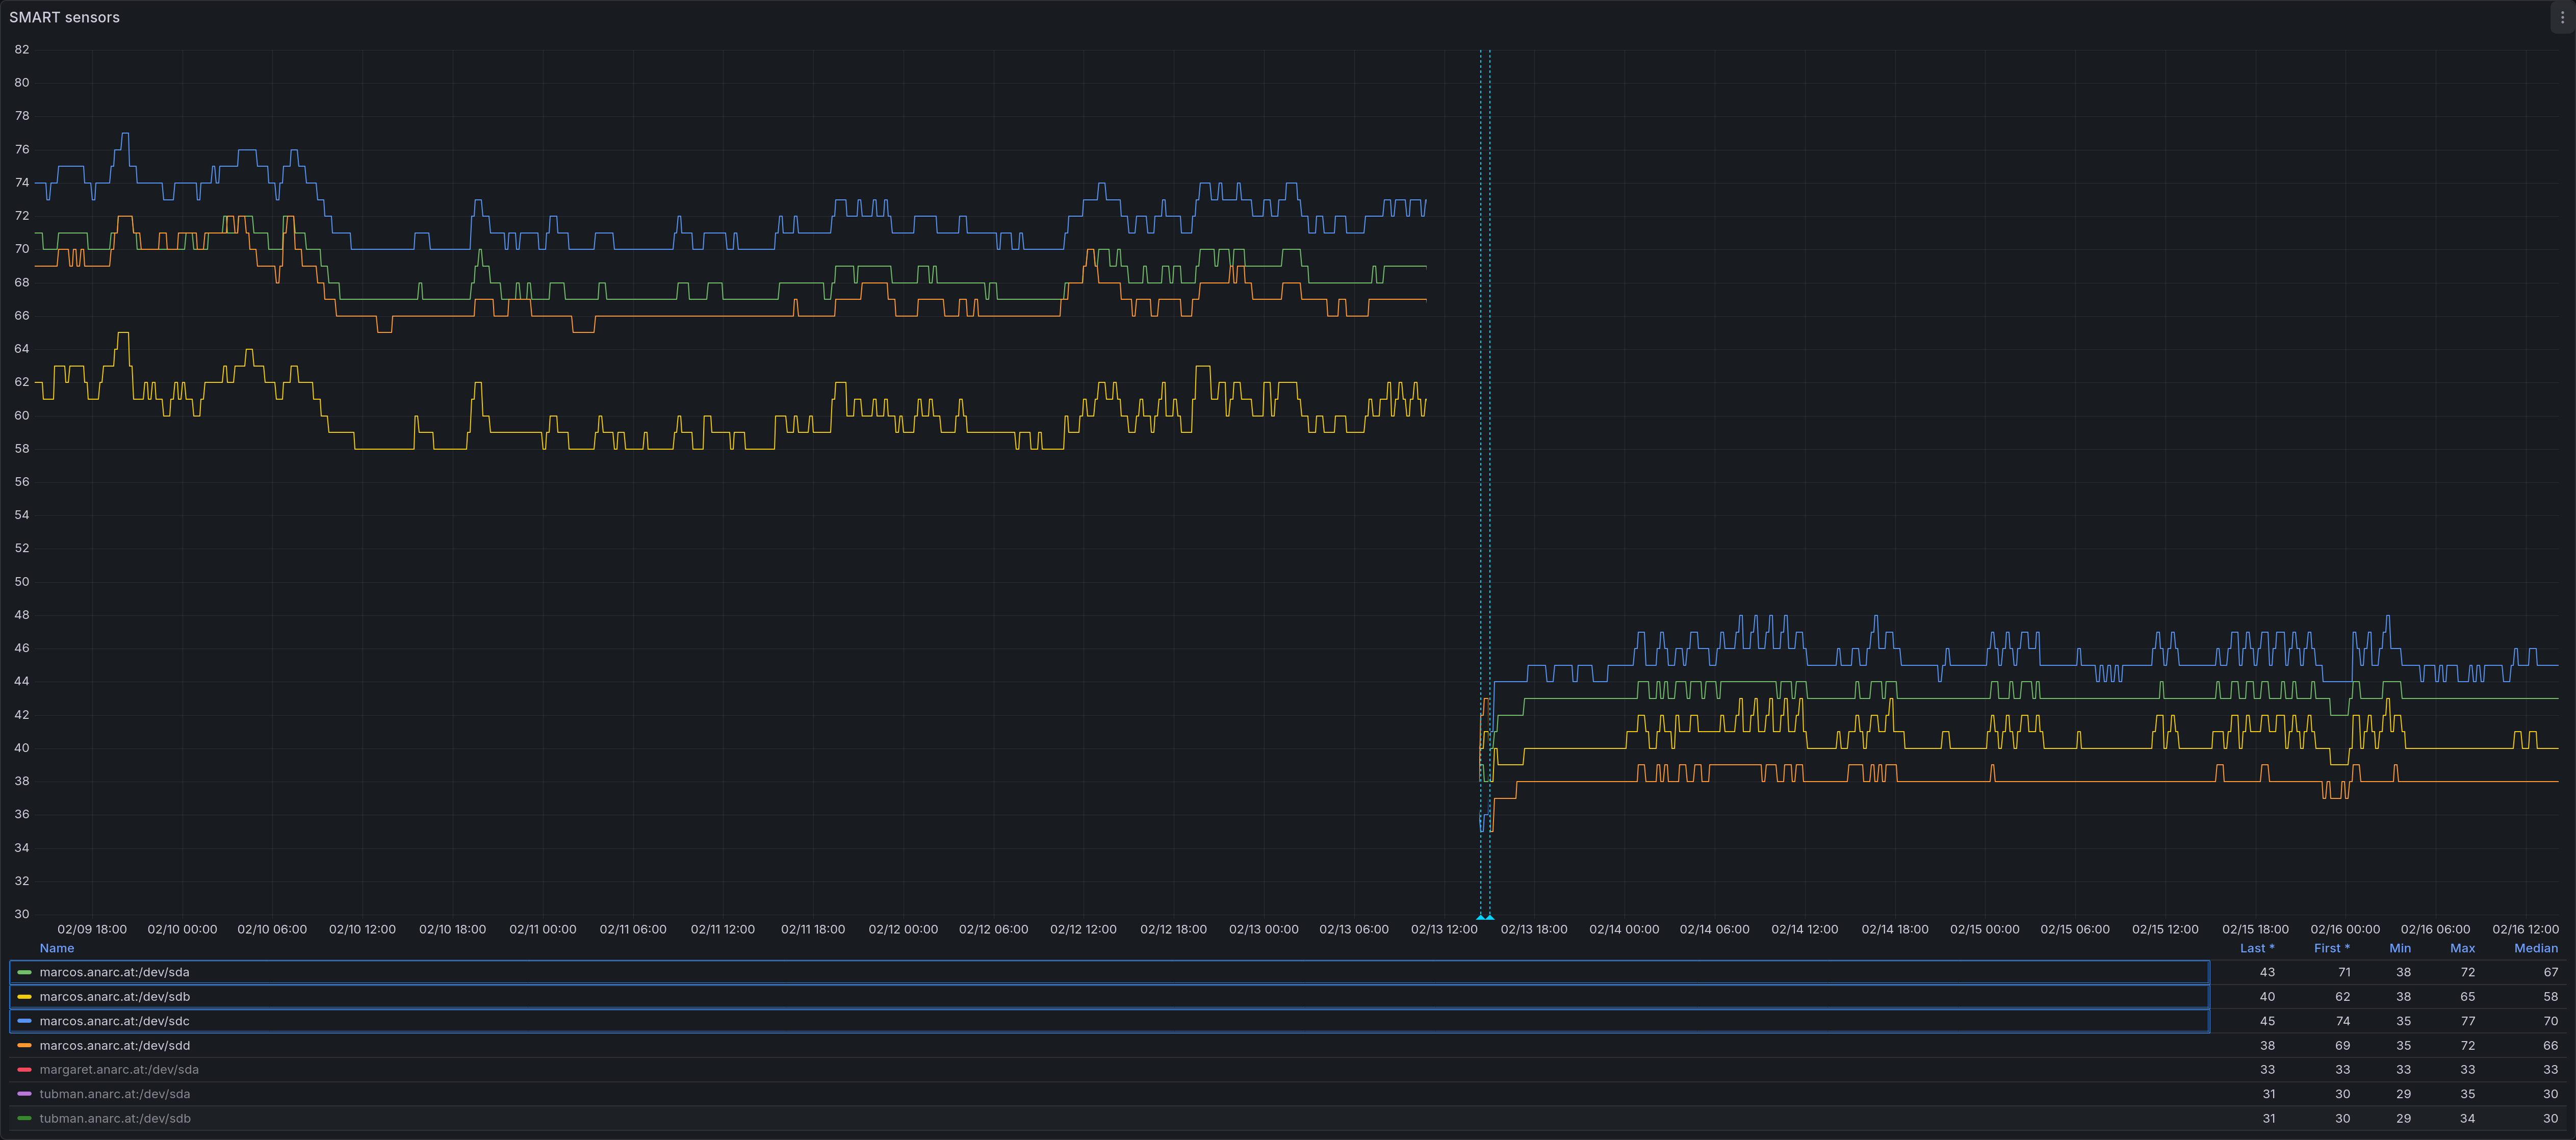Click red series color icon for margaret /dev/sda
This screenshot has width=2576, height=1140.
pyautogui.click(x=24, y=1070)
